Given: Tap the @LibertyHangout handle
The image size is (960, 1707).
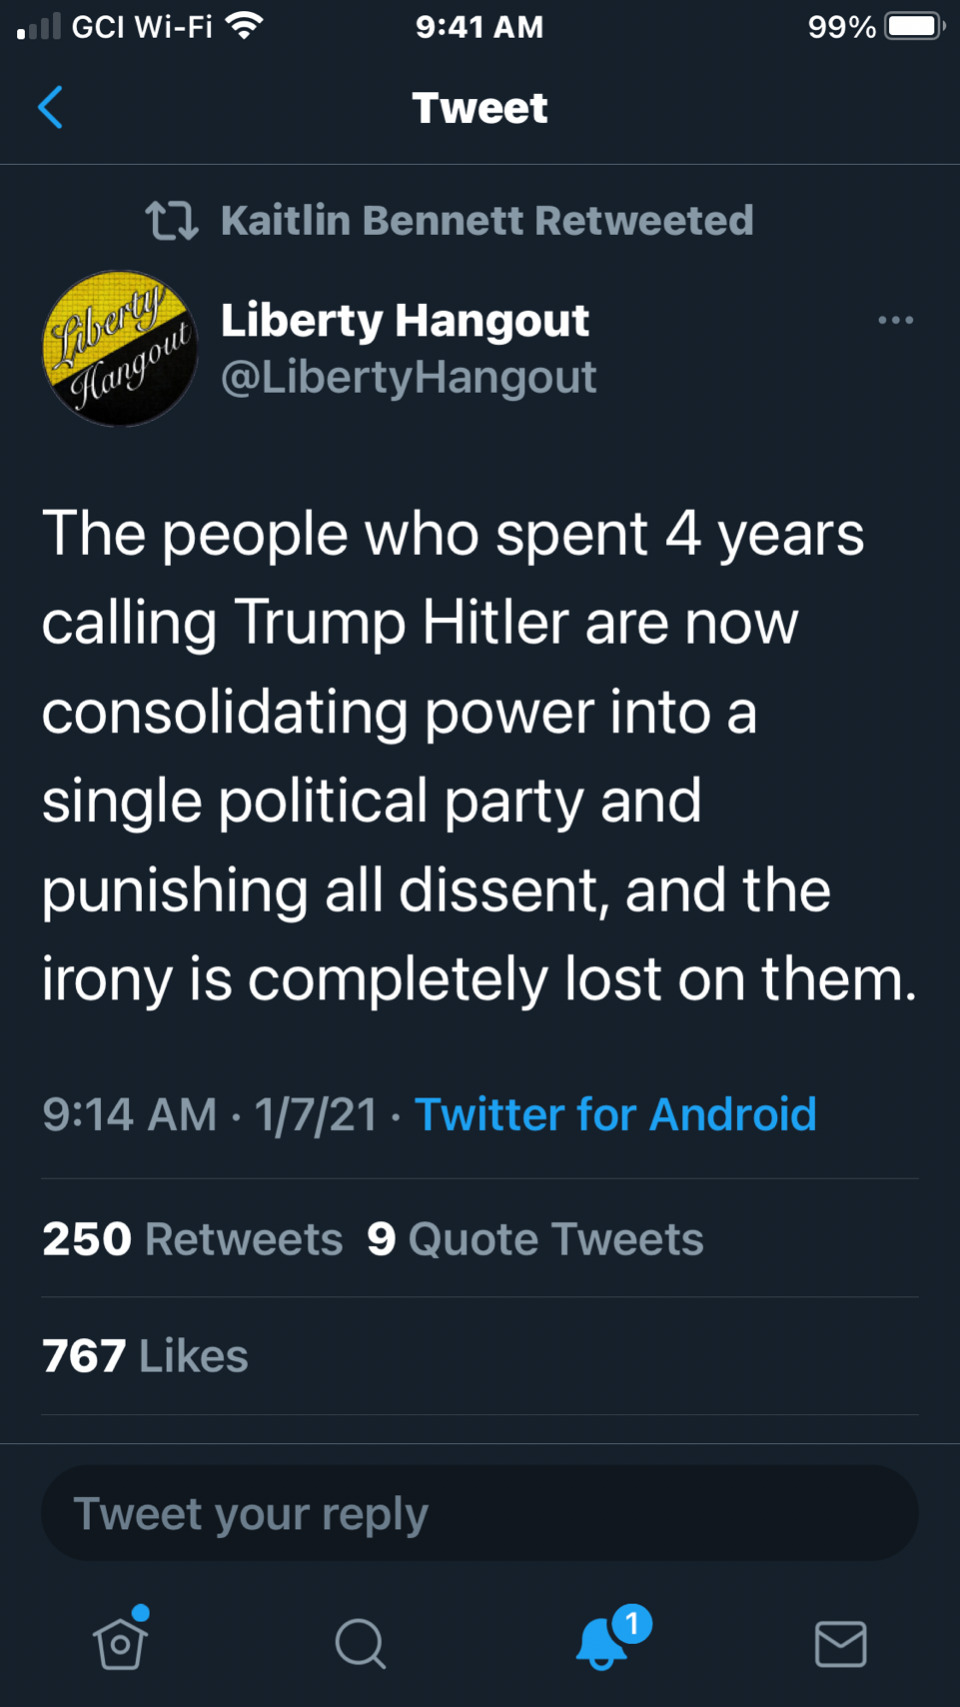Looking at the screenshot, I should click(x=408, y=377).
